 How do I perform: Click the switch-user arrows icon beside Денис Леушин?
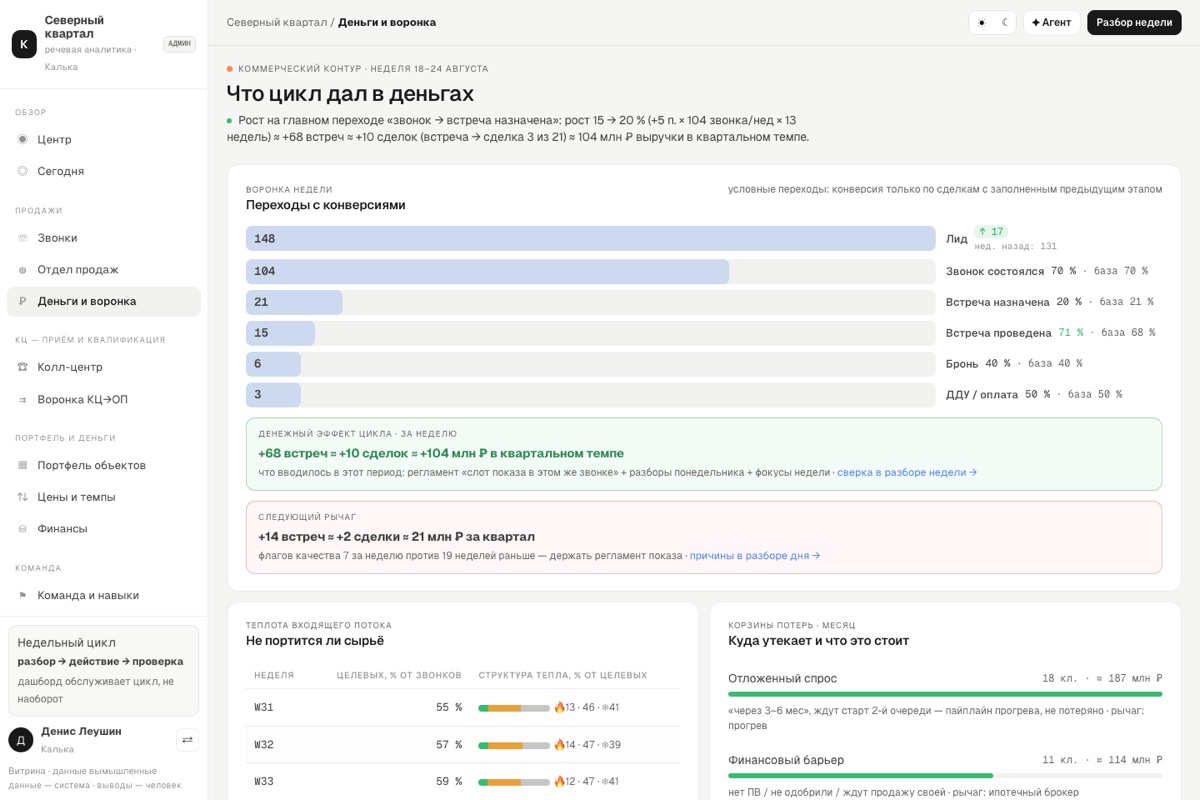tap(187, 740)
